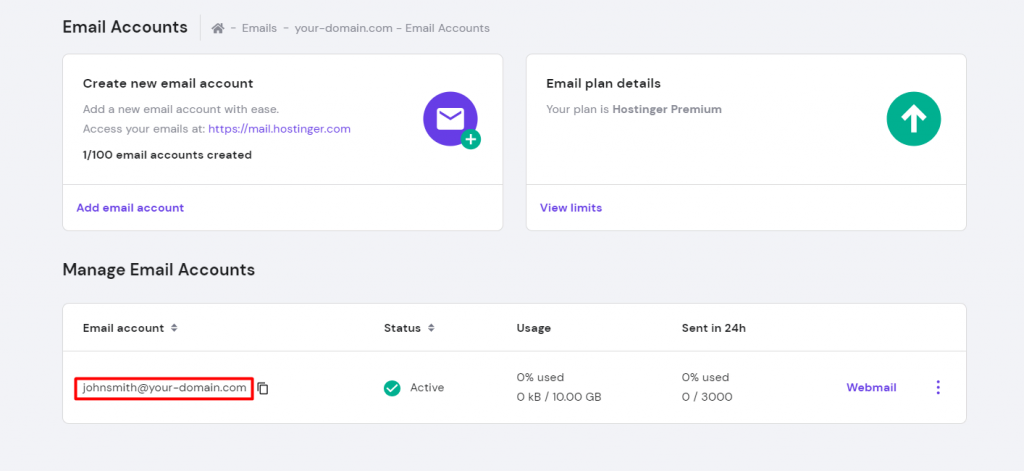Select the johnsmith@your-domain.com address text
1024x471 pixels.
tap(164, 388)
